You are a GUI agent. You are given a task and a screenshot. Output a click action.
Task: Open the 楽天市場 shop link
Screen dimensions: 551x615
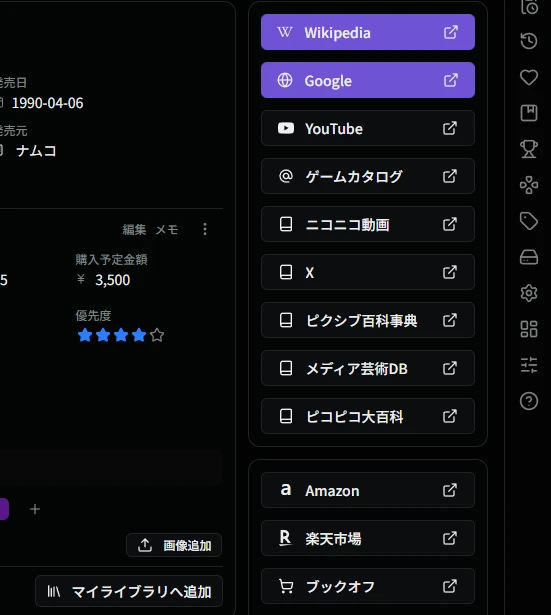click(368, 538)
